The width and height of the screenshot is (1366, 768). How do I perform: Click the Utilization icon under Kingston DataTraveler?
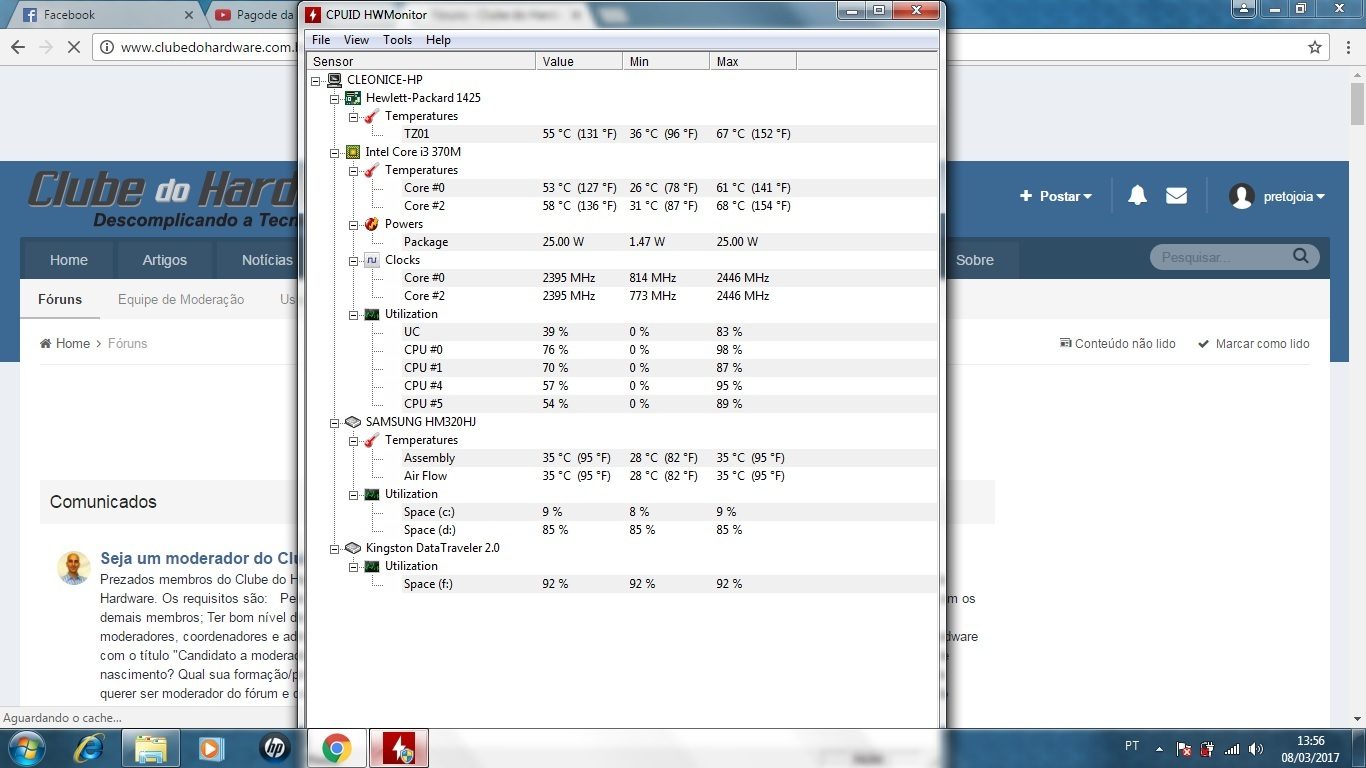(x=372, y=566)
